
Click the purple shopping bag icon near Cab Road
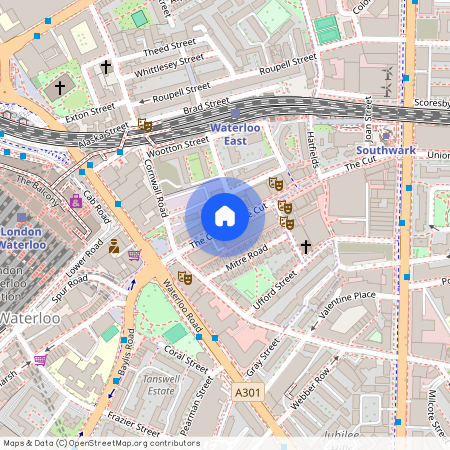click(x=76, y=201)
